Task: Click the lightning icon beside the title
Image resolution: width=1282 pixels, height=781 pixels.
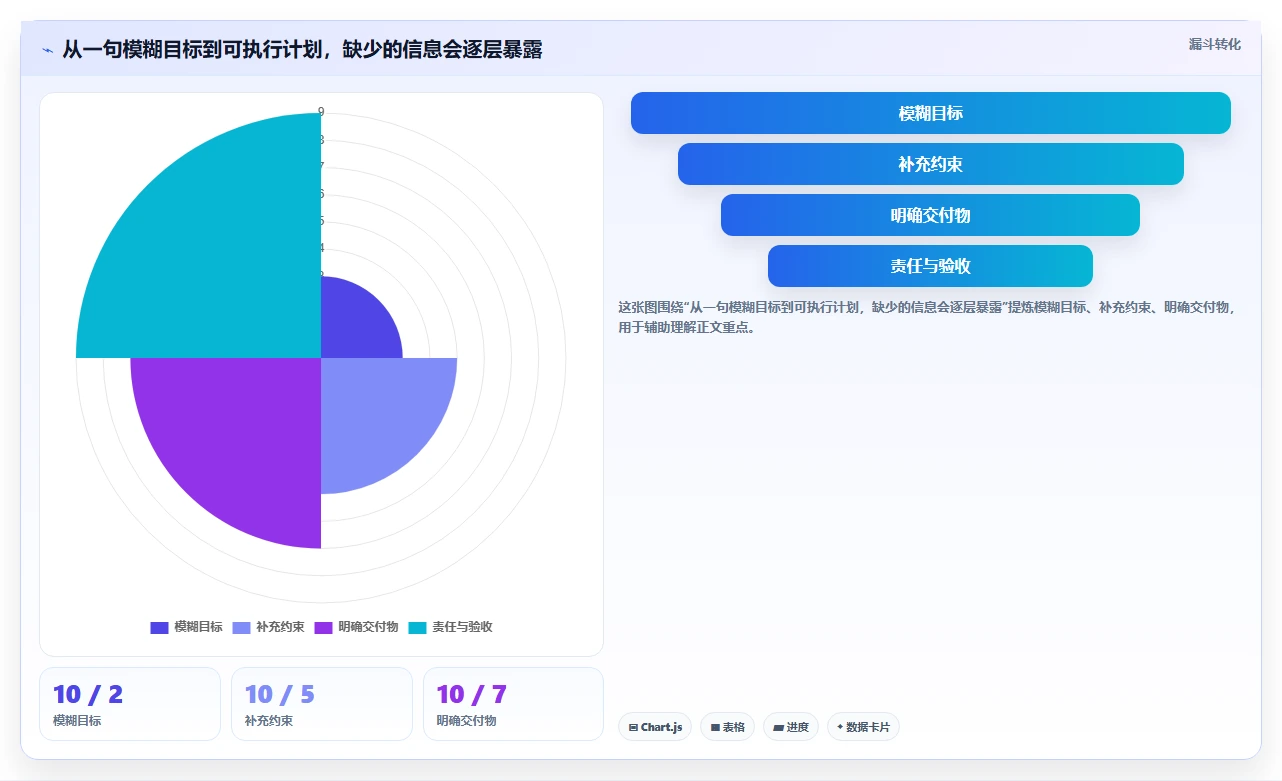Action: click(x=47, y=50)
